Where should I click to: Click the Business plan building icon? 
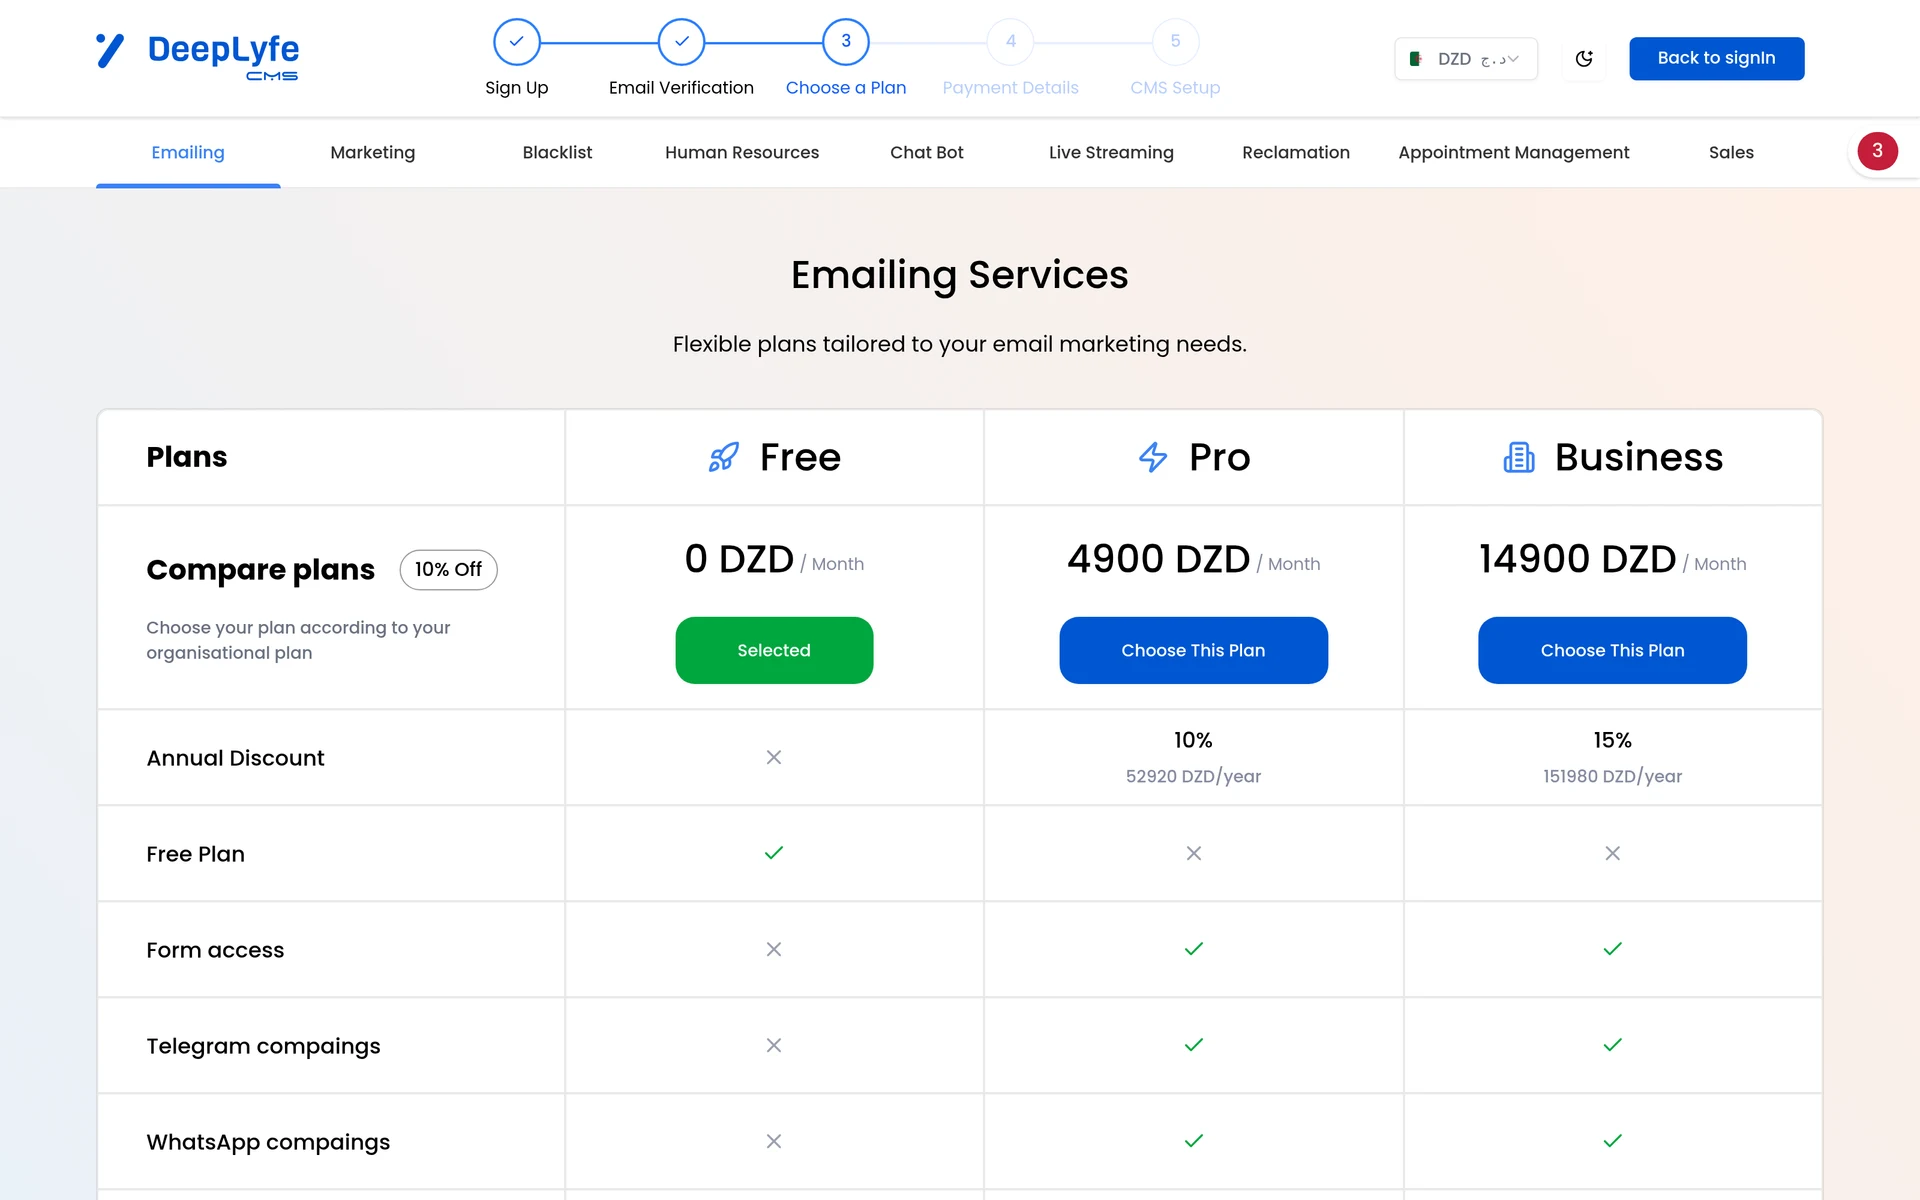click(1519, 457)
